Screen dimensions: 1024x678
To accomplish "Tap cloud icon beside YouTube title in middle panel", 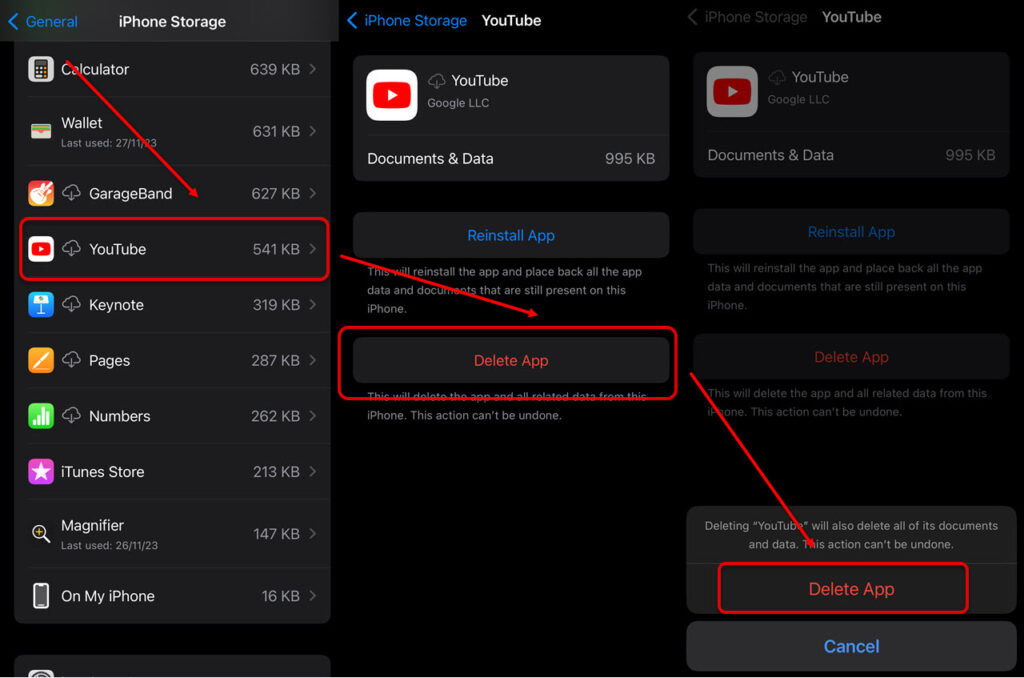I will click(436, 81).
